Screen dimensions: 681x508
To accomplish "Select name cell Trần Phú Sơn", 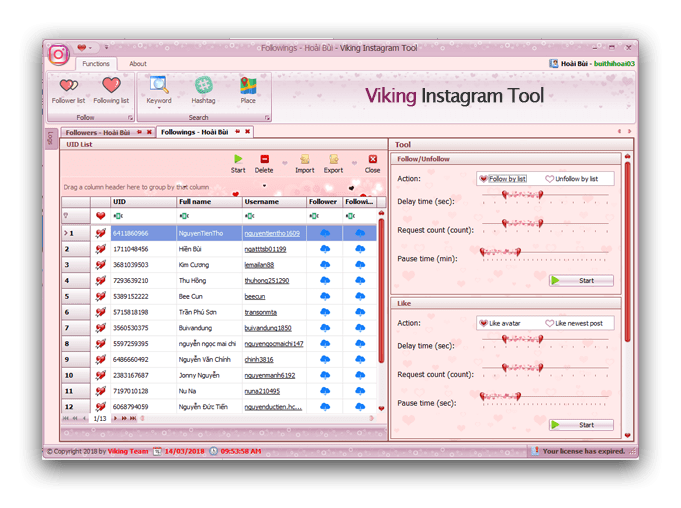I will (209, 312).
